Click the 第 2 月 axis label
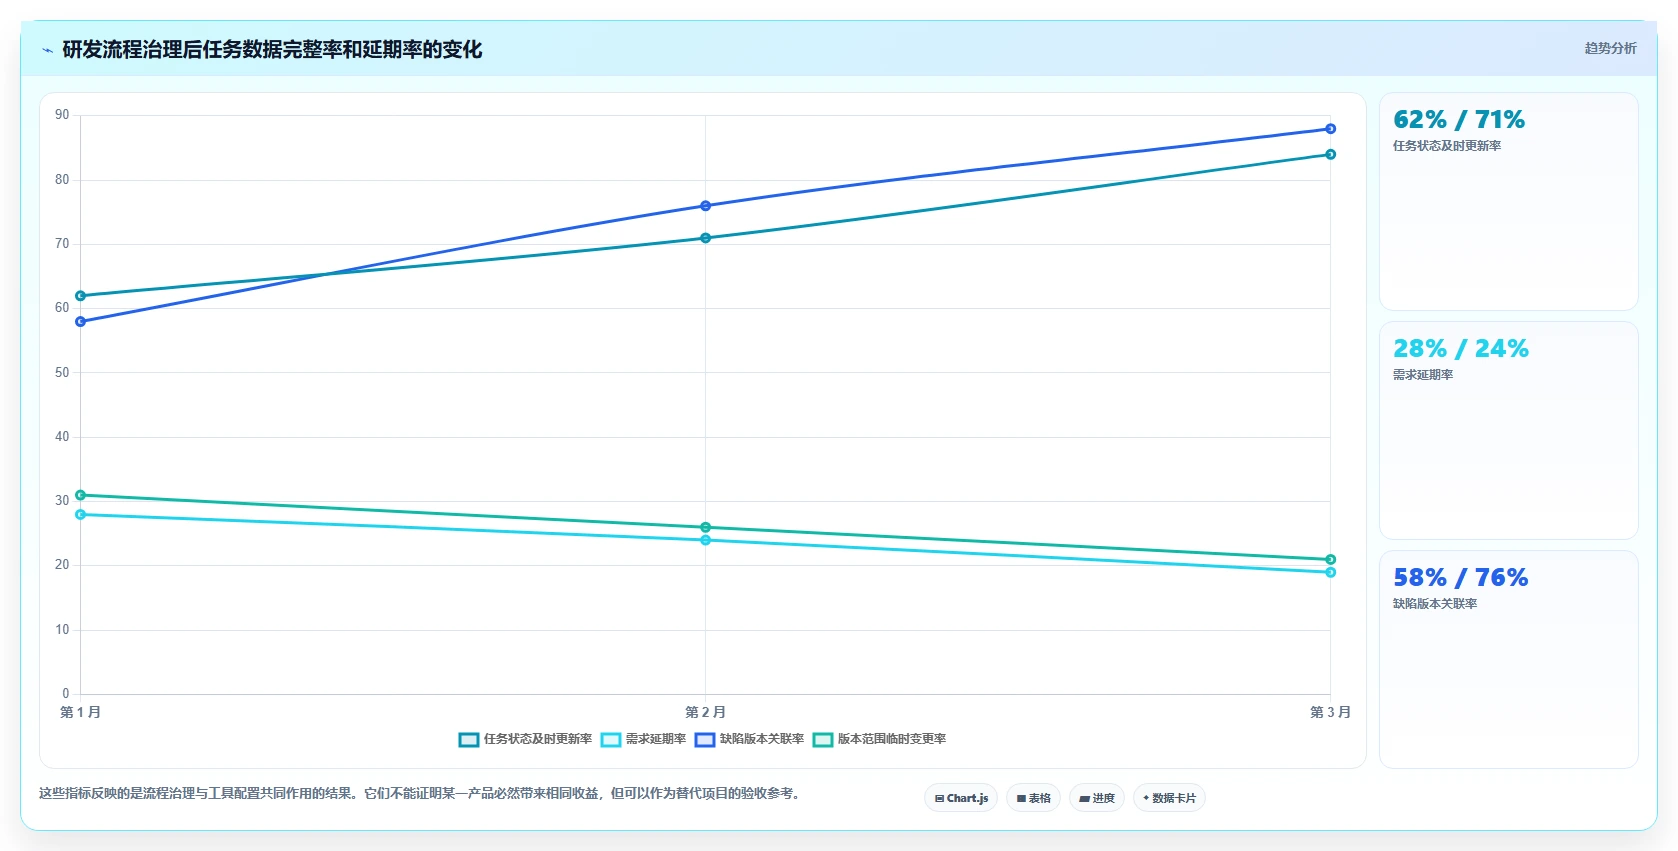Screen dimensions: 1678x851 click(x=706, y=712)
